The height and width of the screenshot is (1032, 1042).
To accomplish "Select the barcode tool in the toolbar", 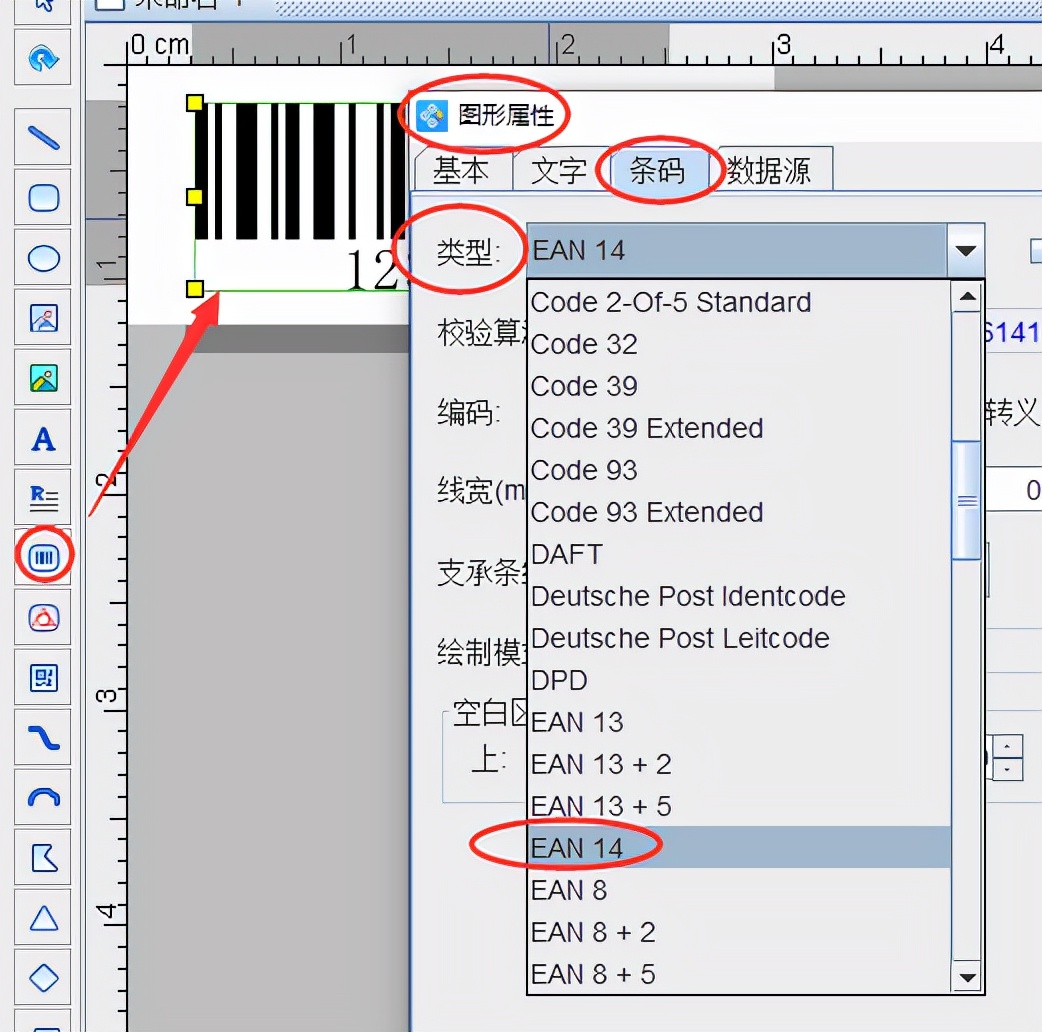I will 42,558.
